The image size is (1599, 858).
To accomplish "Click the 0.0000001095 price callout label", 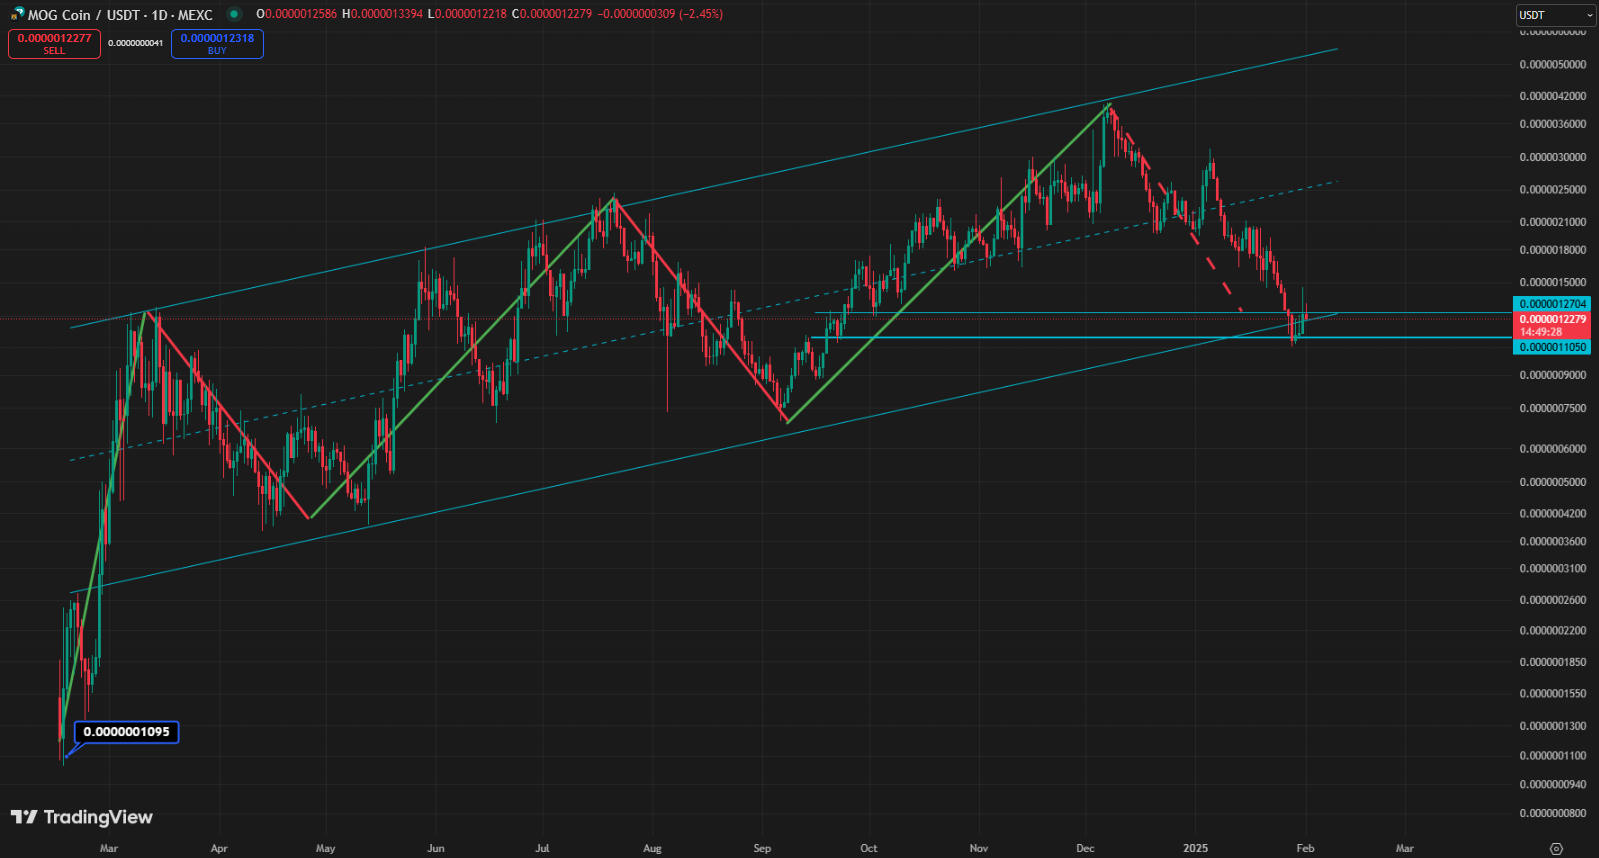I will [127, 732].
